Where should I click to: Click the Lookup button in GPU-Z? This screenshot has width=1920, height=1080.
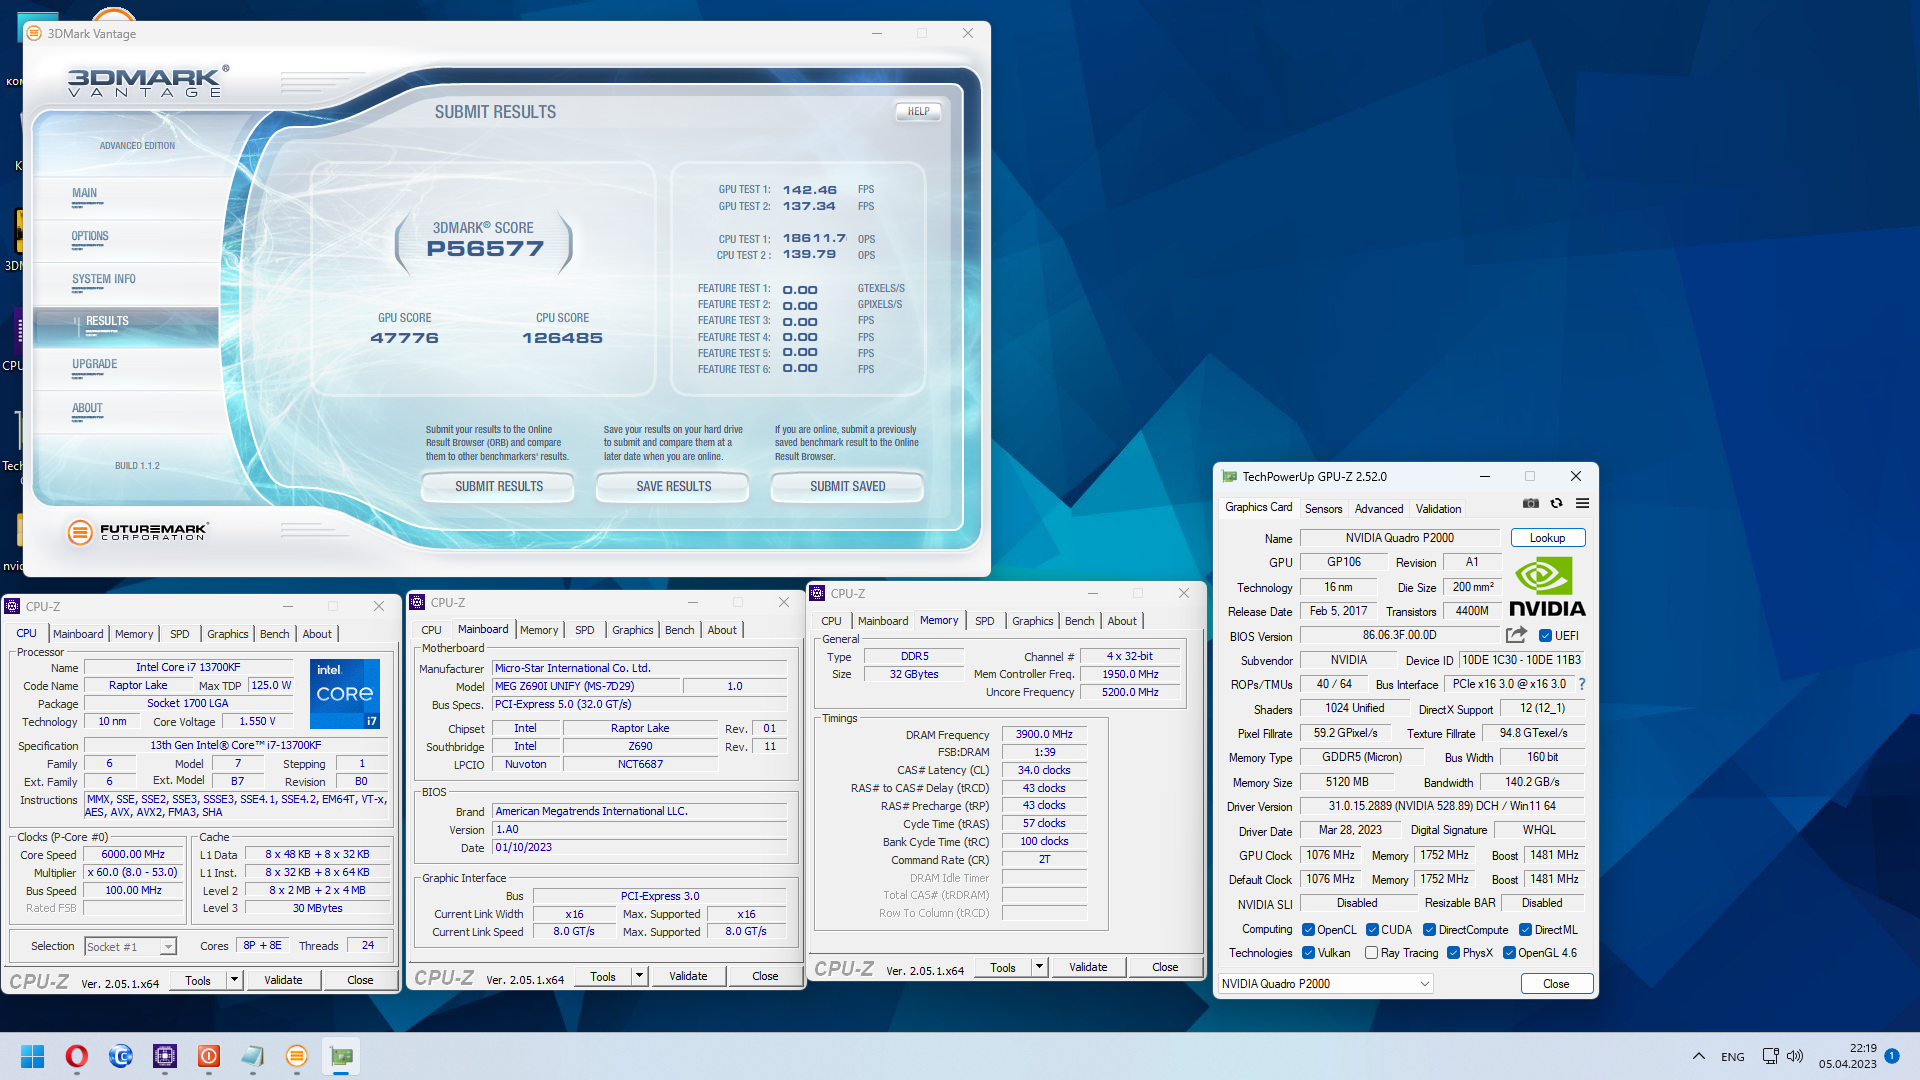click(1547, 538)
